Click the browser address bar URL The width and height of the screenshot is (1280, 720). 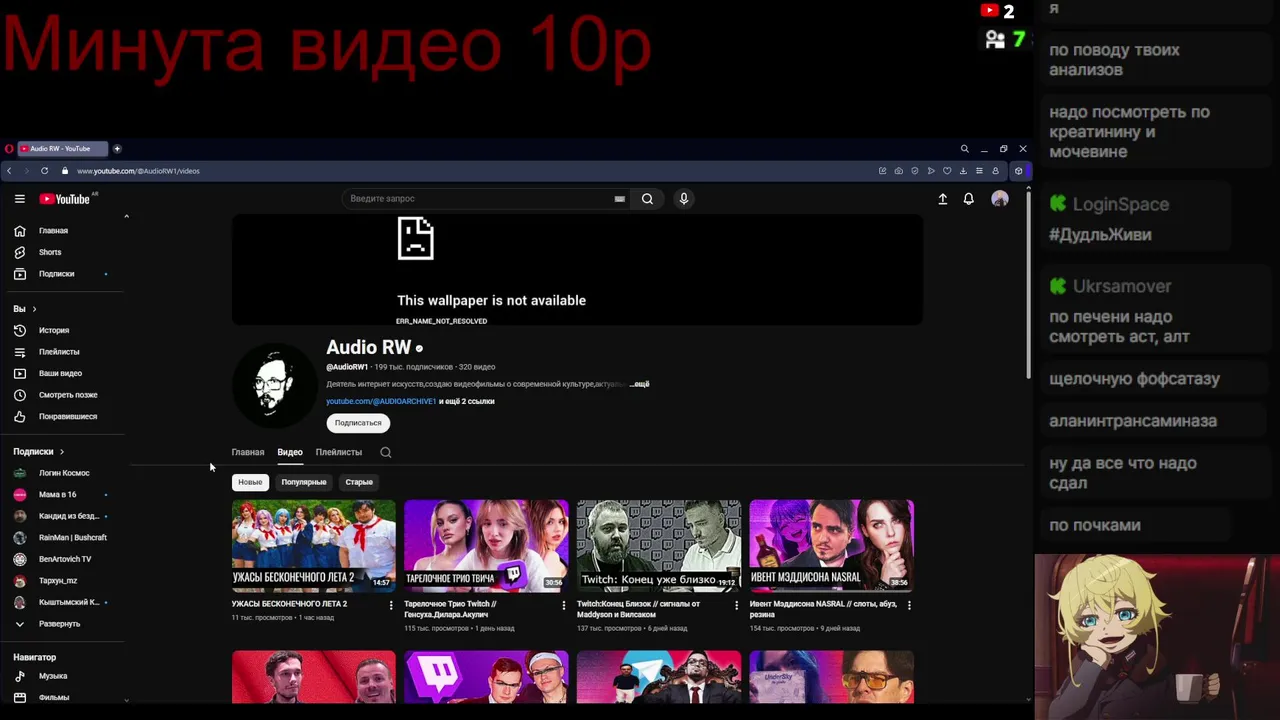click(138, 171)
